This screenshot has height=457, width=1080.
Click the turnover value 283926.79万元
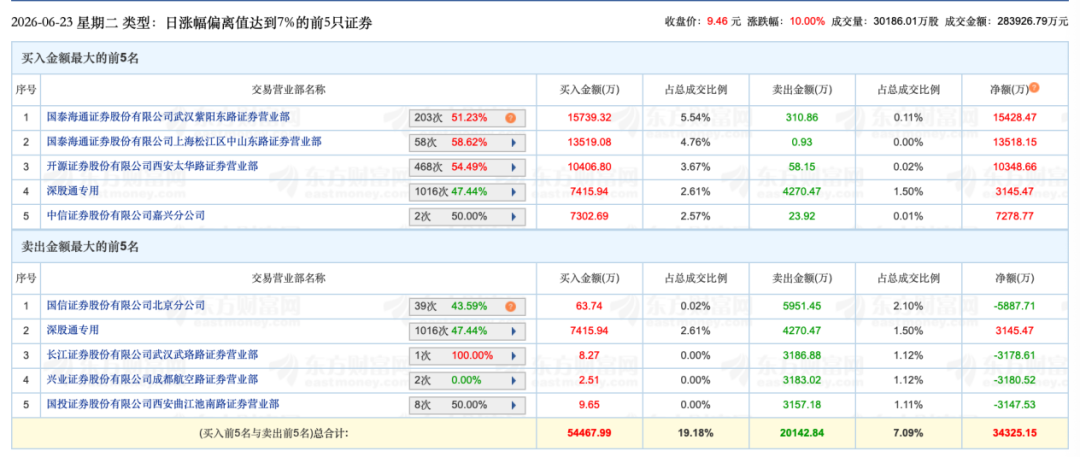1032,21
